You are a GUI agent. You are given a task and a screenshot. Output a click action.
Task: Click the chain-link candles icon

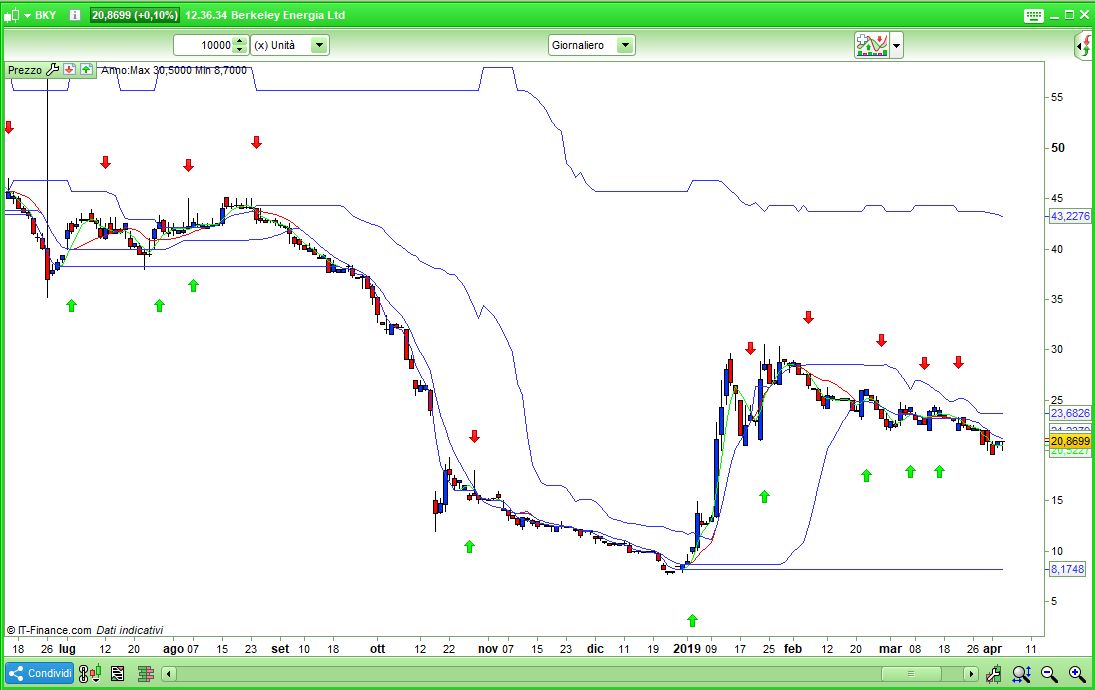[90, 674]
